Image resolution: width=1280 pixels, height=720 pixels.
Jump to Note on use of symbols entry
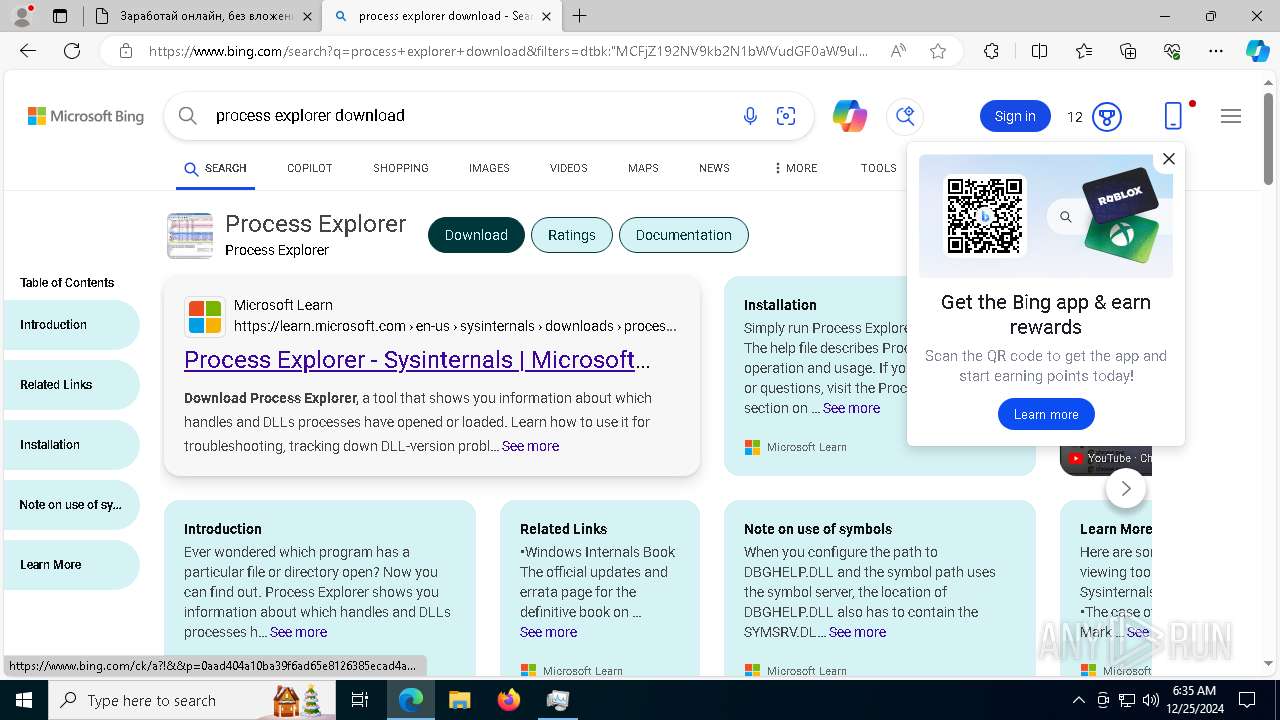pos(71,505)
